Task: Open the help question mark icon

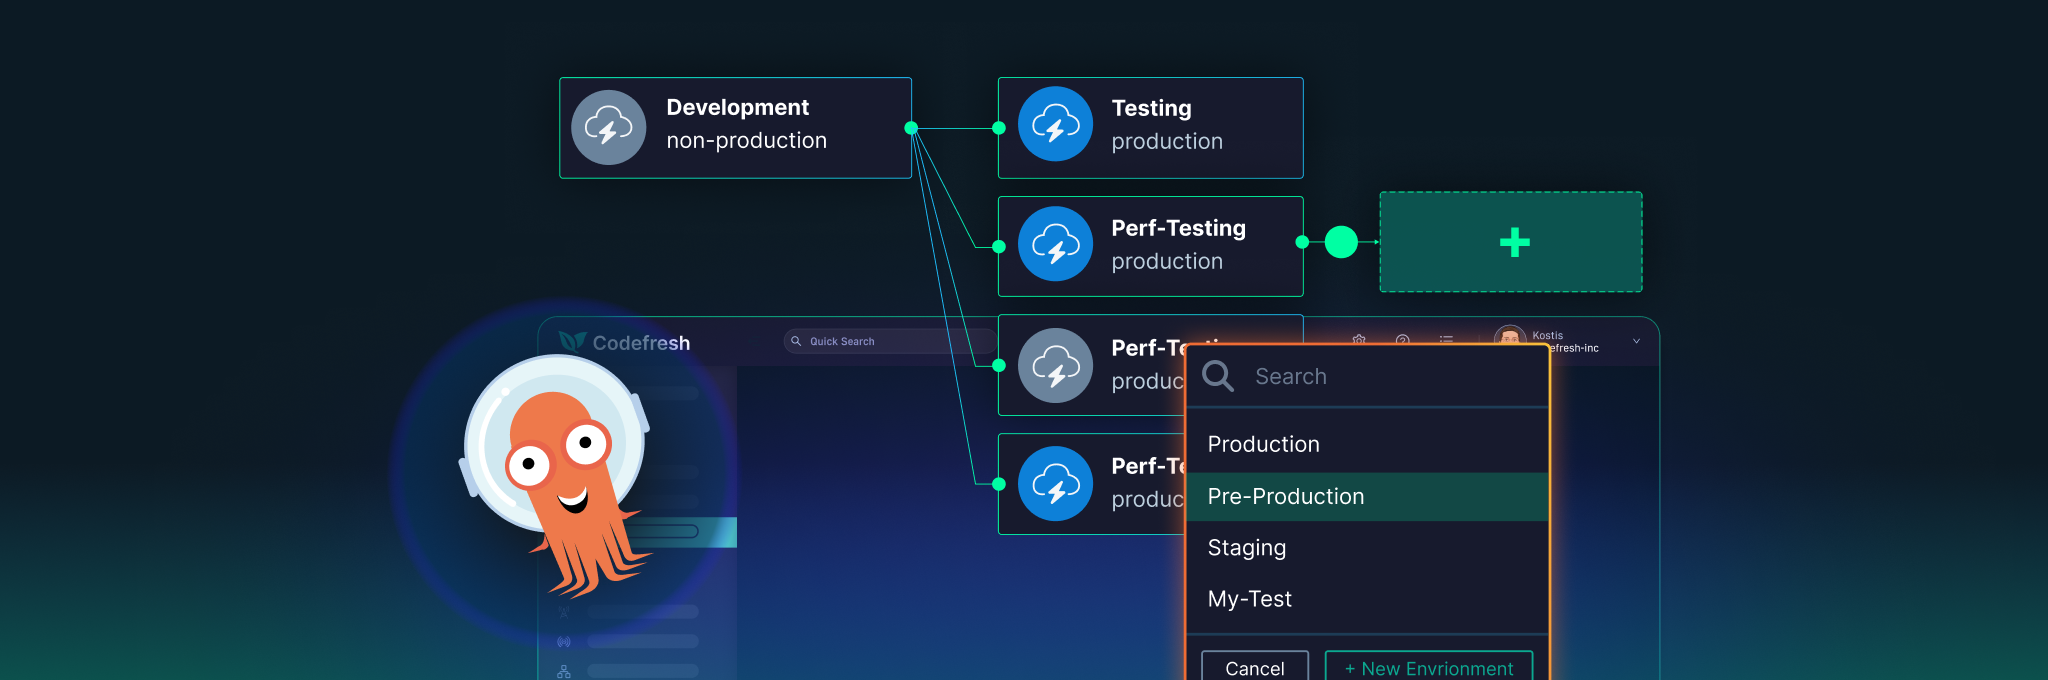Action: pos(1403,340)
